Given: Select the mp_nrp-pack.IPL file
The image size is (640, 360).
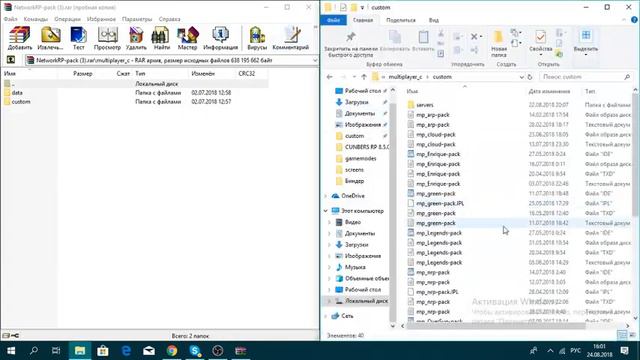Looking at the screenshot, I should (x=437, y=292).
